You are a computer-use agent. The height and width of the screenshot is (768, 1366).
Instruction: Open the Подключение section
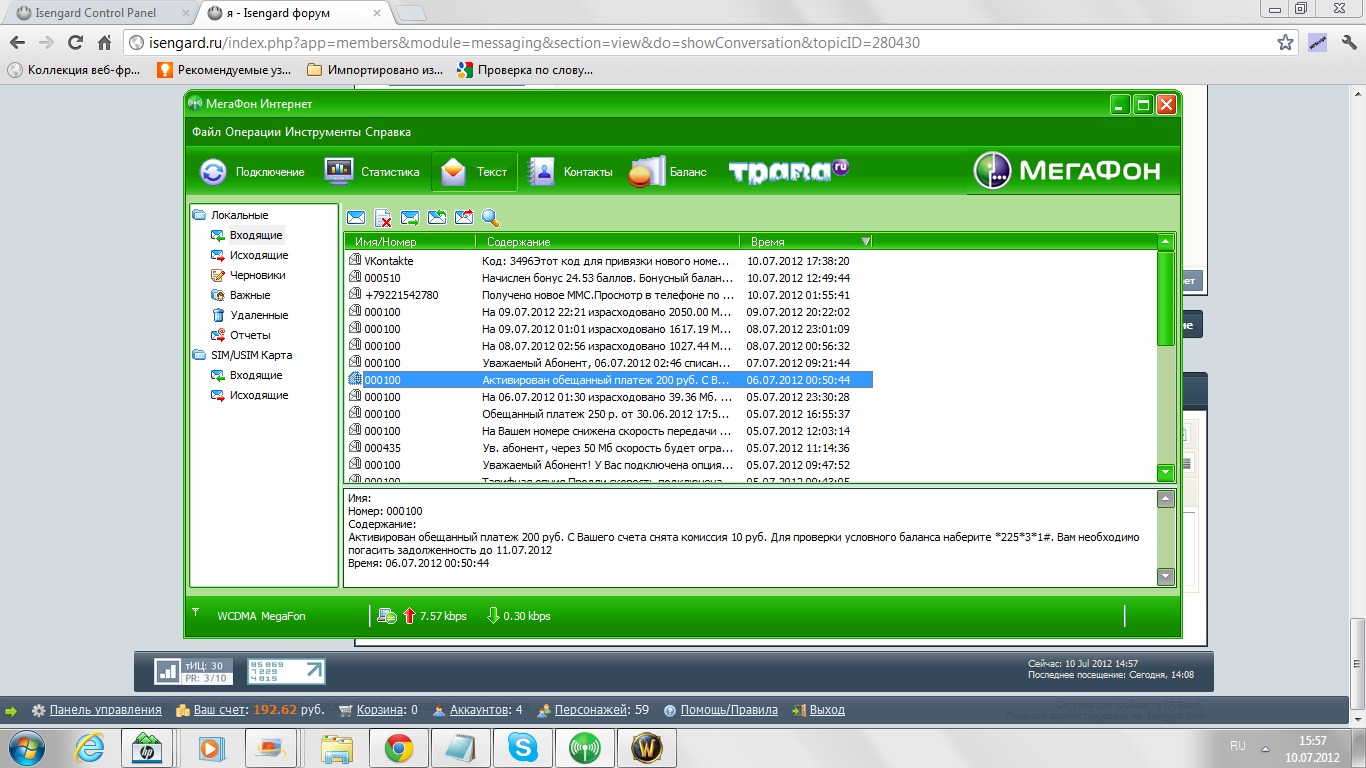coord(252,172)
